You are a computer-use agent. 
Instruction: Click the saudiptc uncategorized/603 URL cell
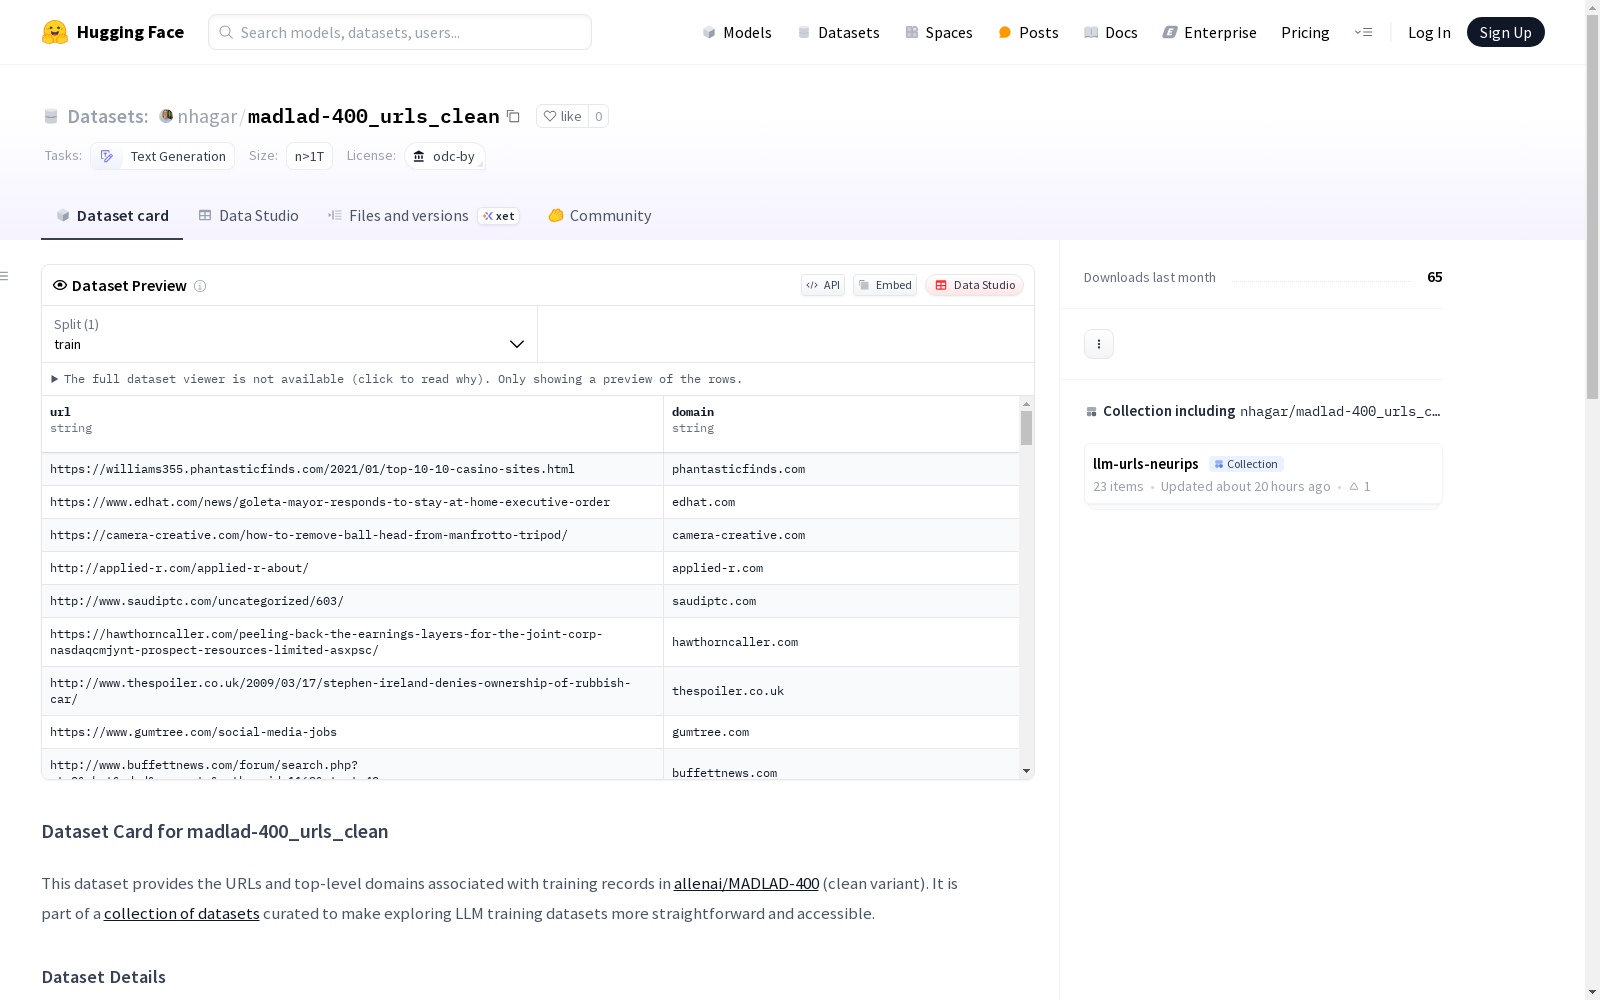(352, 601)
